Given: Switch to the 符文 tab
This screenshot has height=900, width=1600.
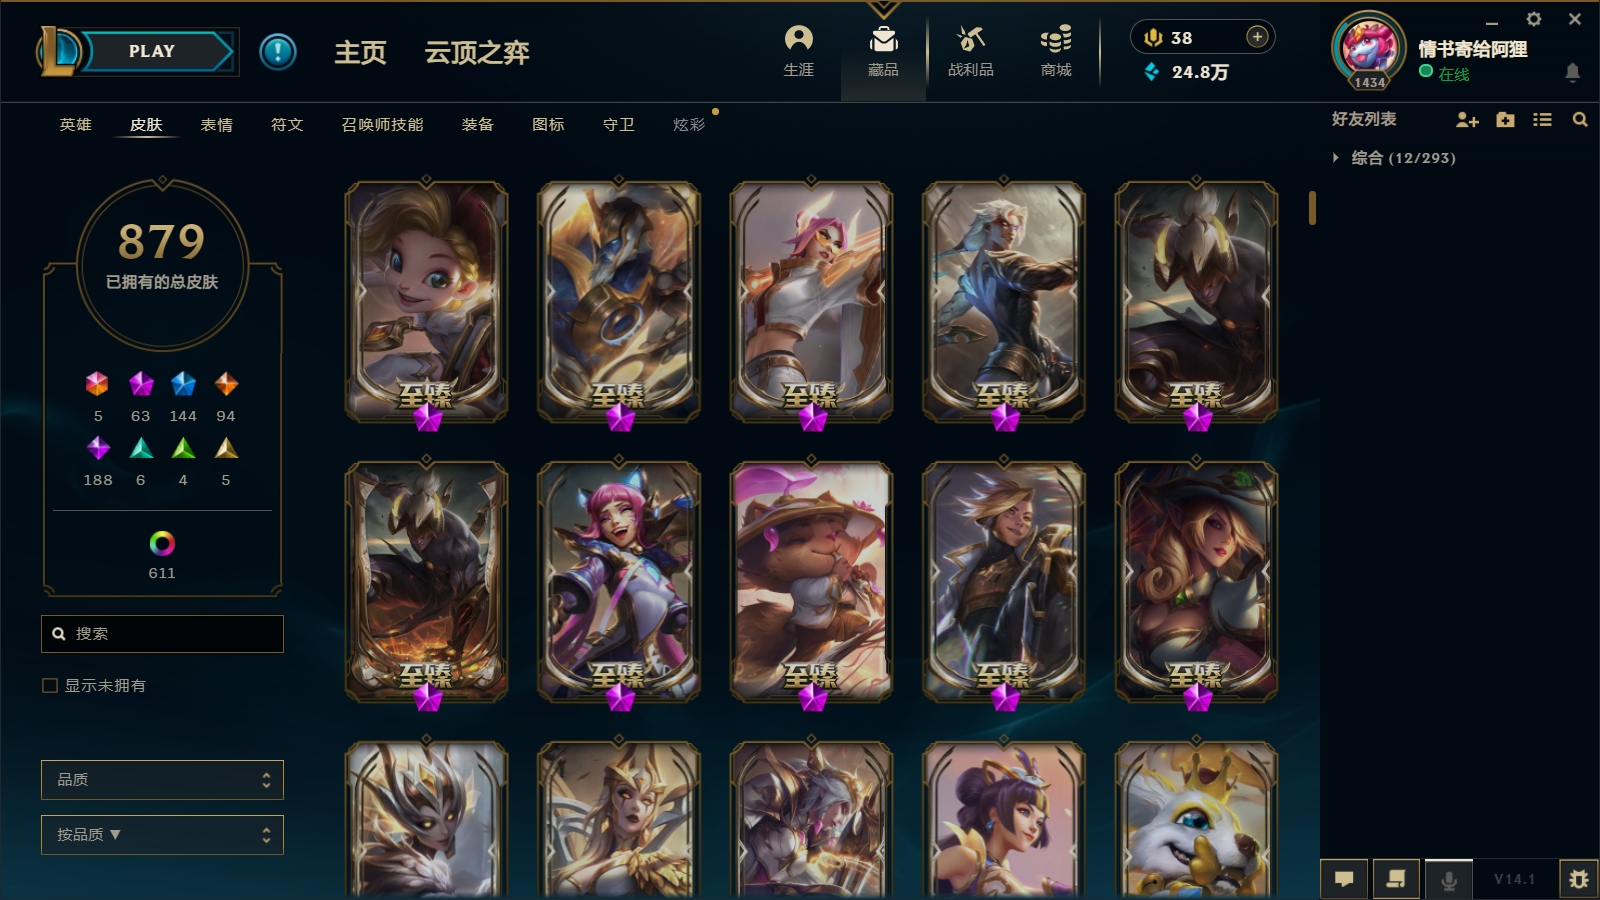Looking at the screenshot, I should [x=287, y=125].
